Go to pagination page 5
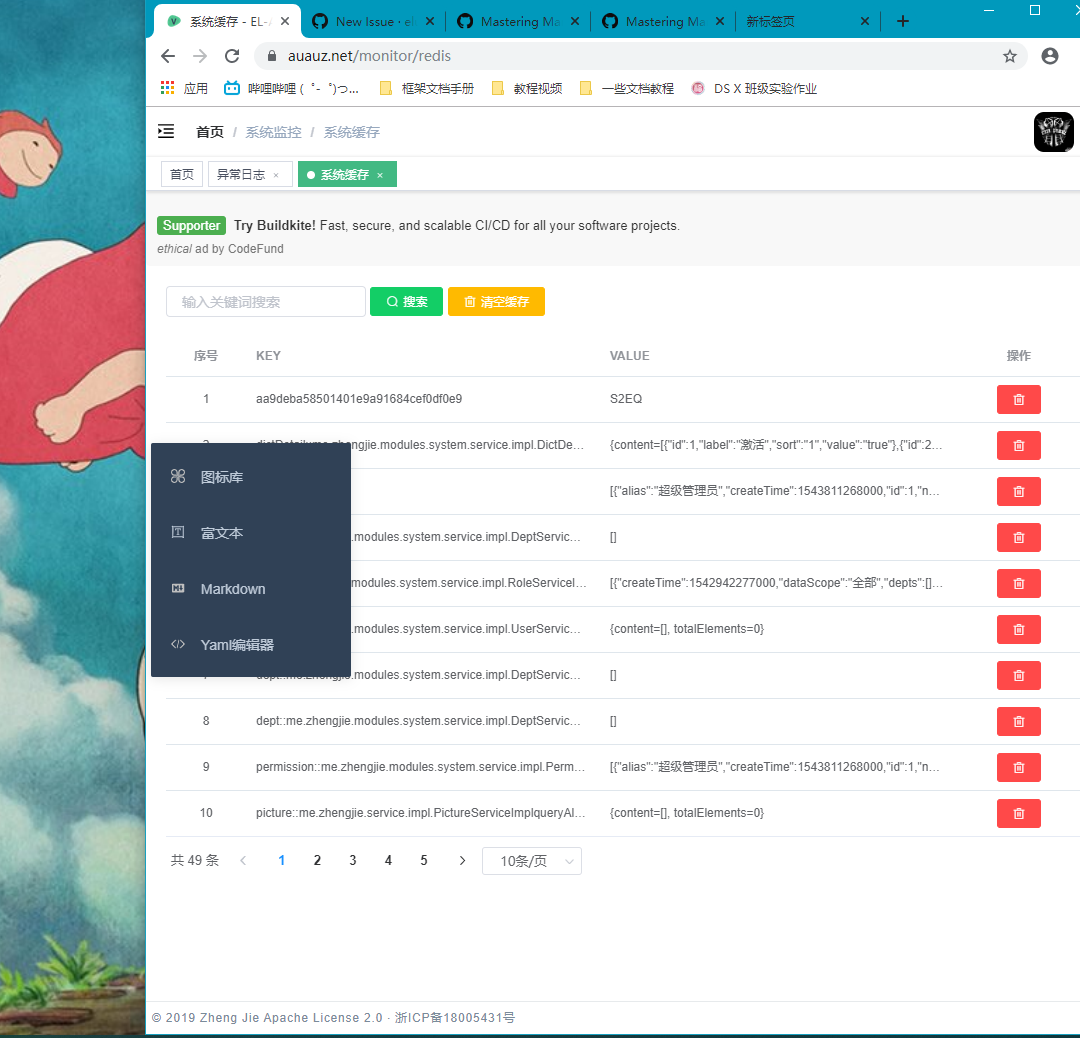The image size is (1080, 1038). (424, 860)
